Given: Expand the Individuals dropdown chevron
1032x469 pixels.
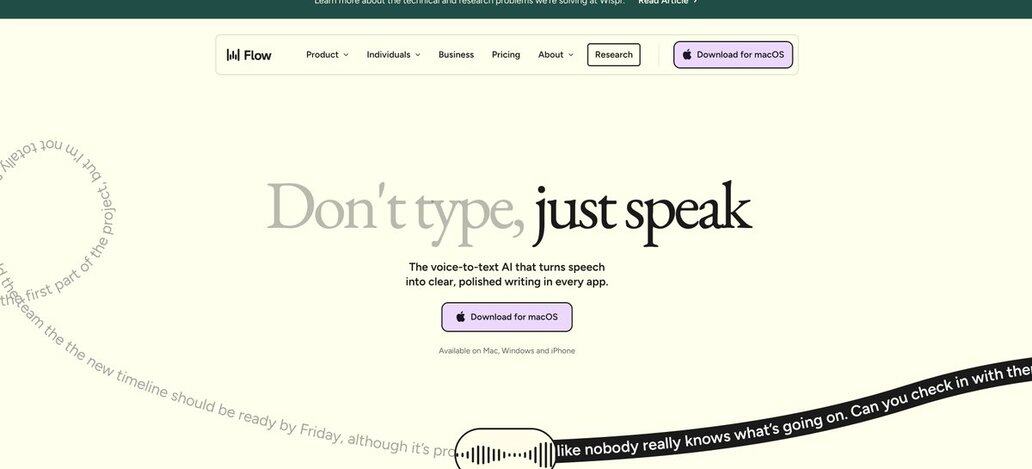Looking at the screenshot, I should click(x=418, y=55).
